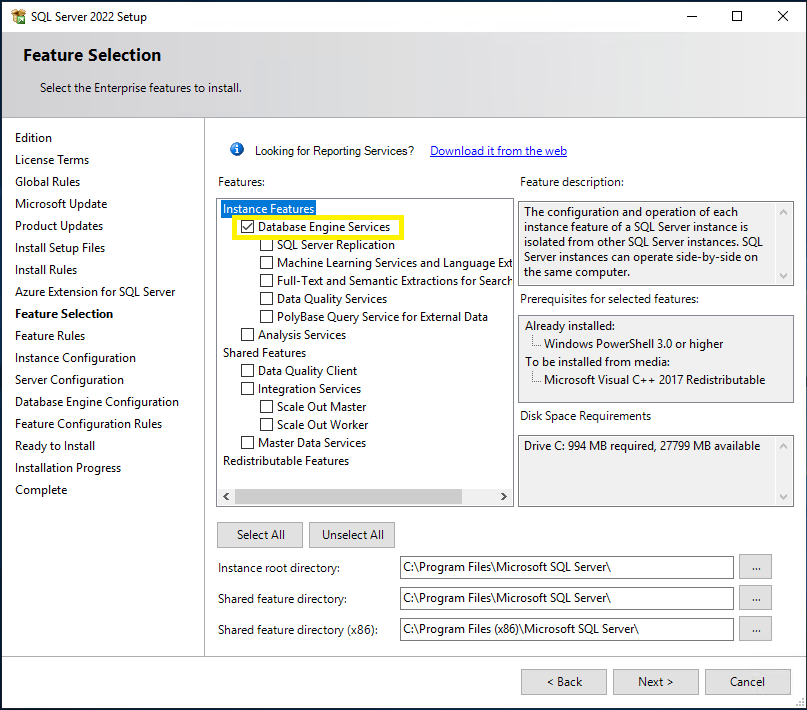Check the Analysis Services feature
807x710 pixels.
248,335
